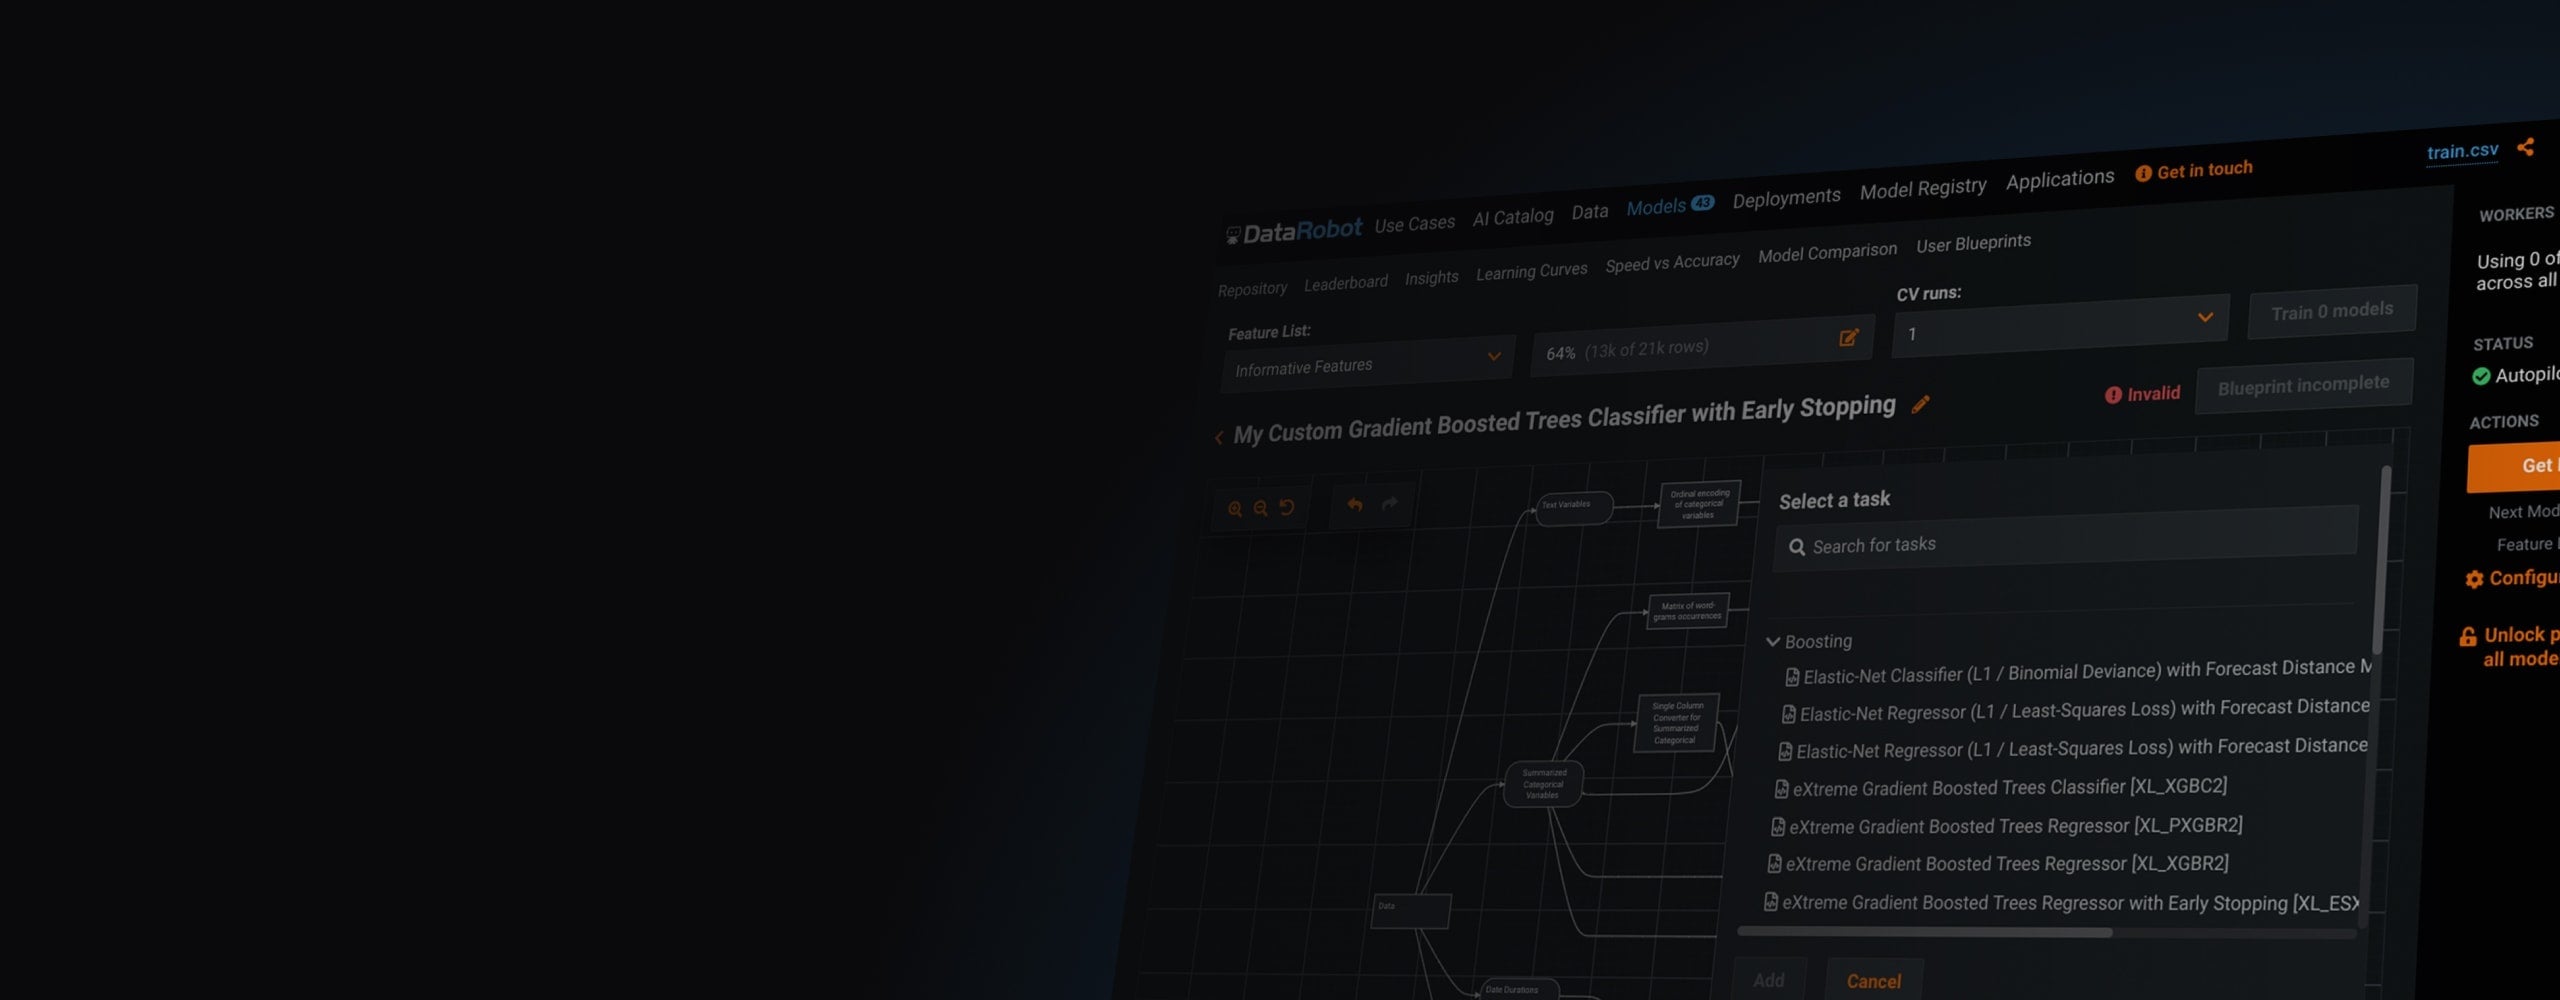Go to the Data section

(1590, 211)
